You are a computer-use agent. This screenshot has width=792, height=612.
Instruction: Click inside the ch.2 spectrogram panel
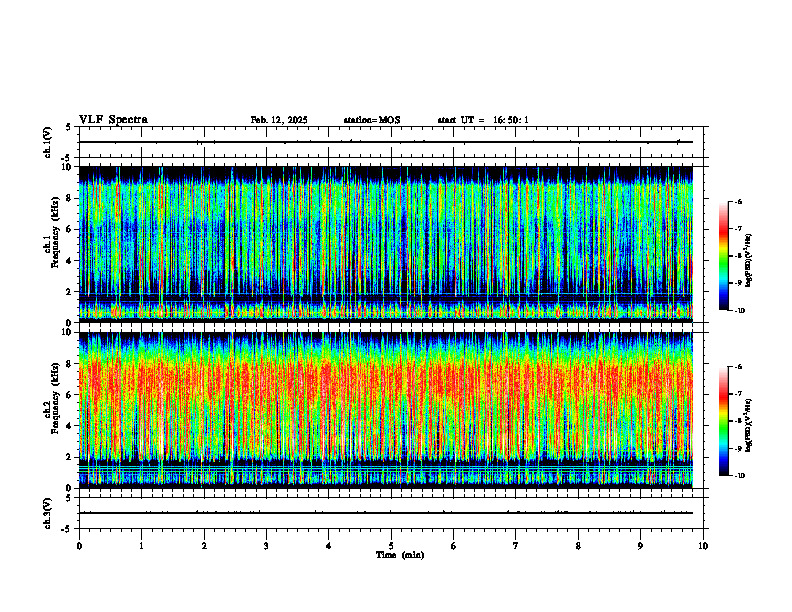(x=386, y=410)
